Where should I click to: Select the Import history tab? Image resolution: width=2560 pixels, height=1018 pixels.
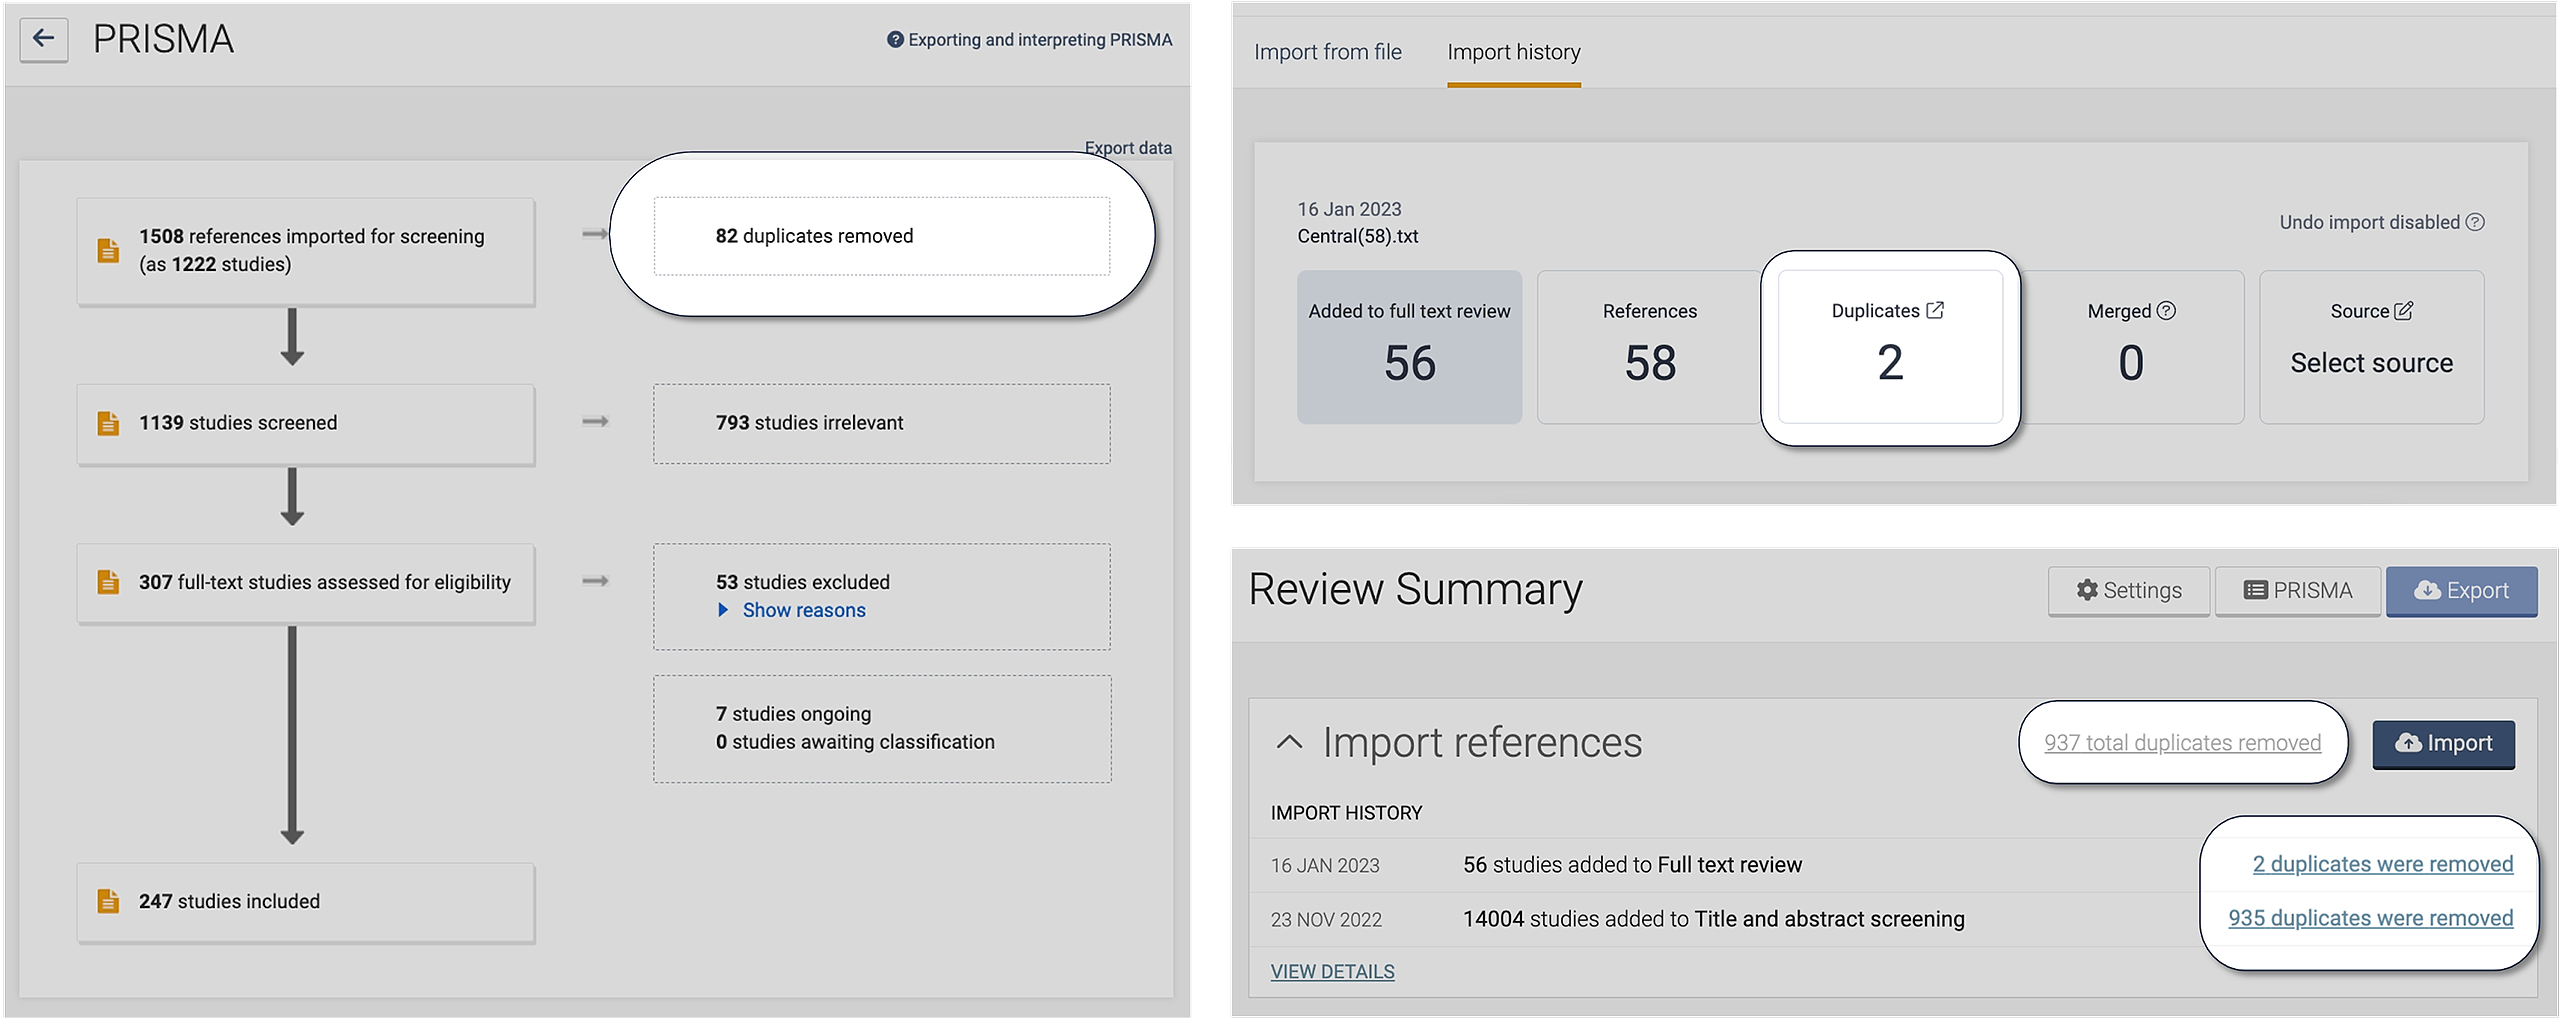1513,52
